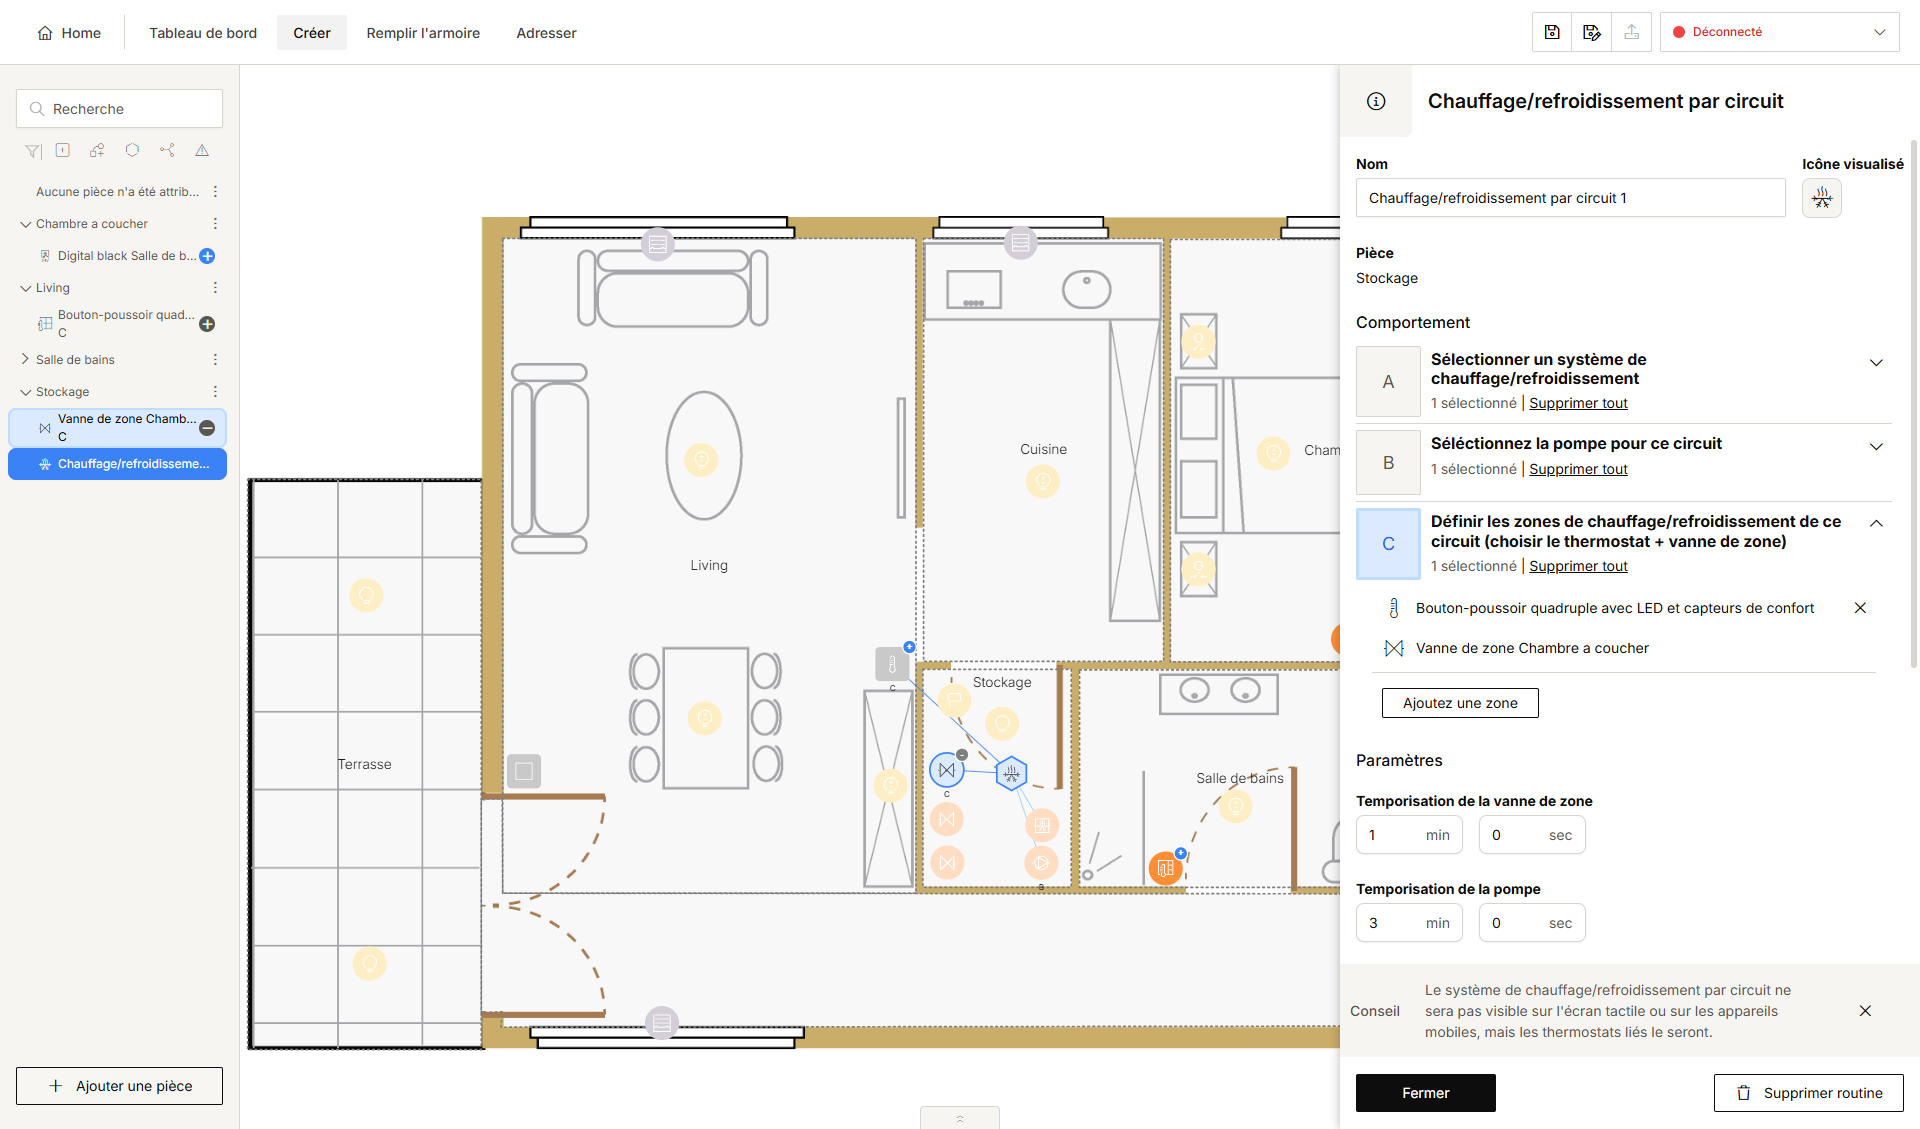This screenshot has height=1129, width=1920.
Task: Open the Remplir l'armoire tab
Action: point(423,33)
